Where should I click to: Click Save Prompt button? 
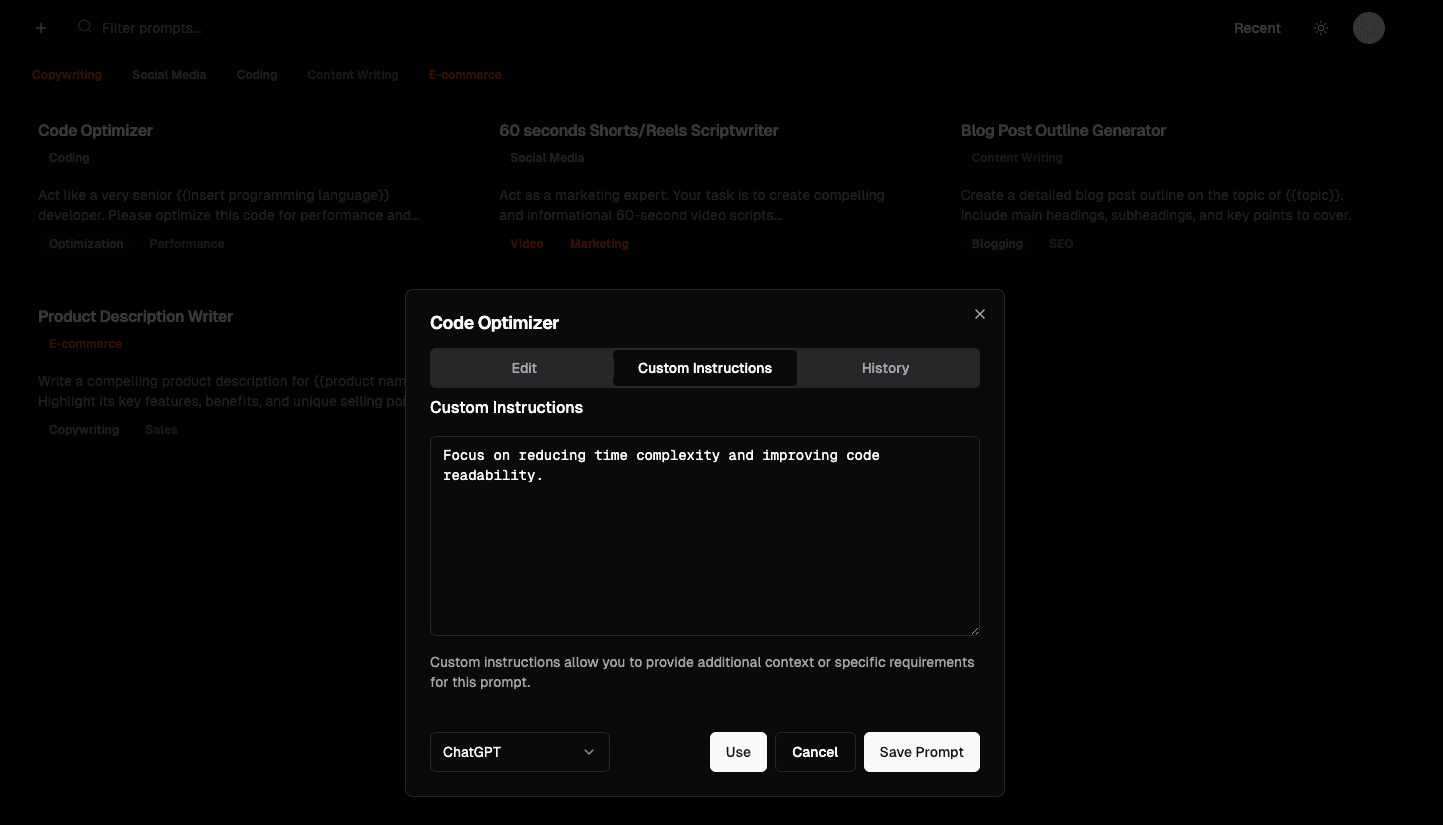(921, 752)
